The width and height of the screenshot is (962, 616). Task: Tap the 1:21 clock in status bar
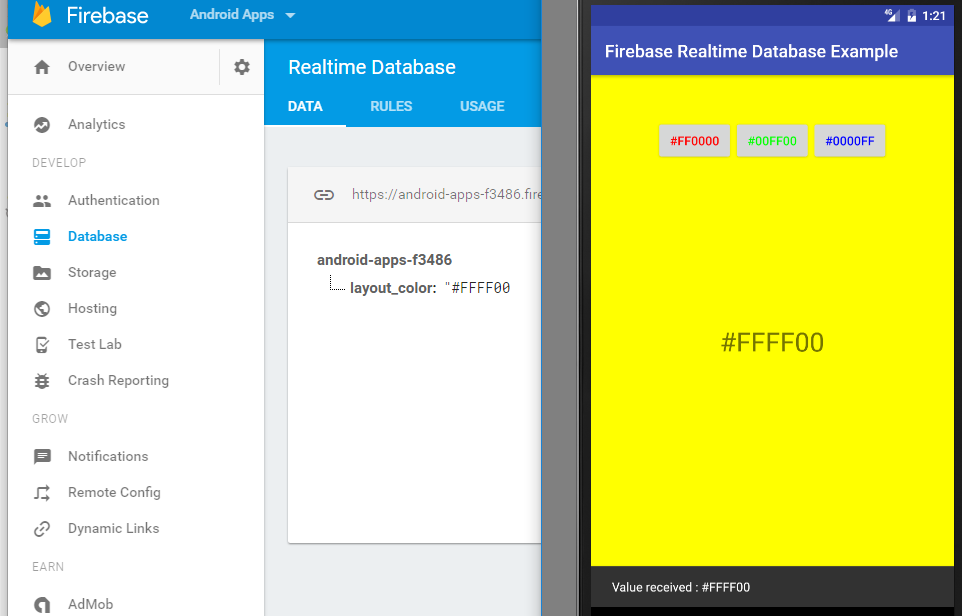[934, 16]
